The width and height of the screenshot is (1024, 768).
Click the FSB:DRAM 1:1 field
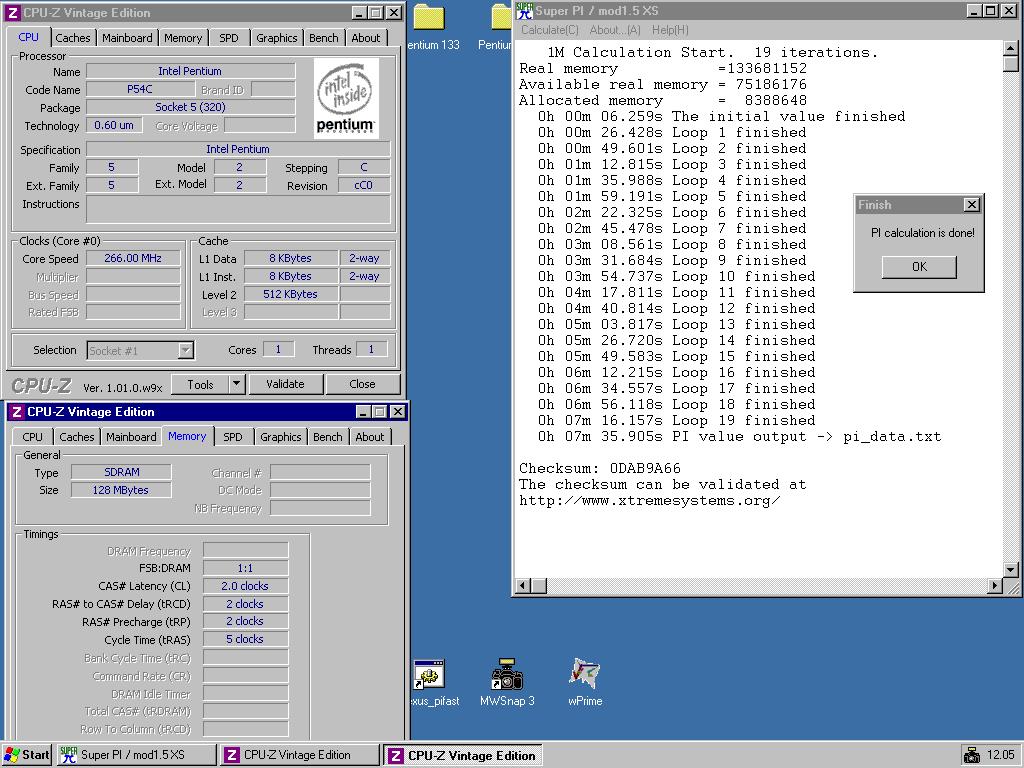tap(245, 568)
